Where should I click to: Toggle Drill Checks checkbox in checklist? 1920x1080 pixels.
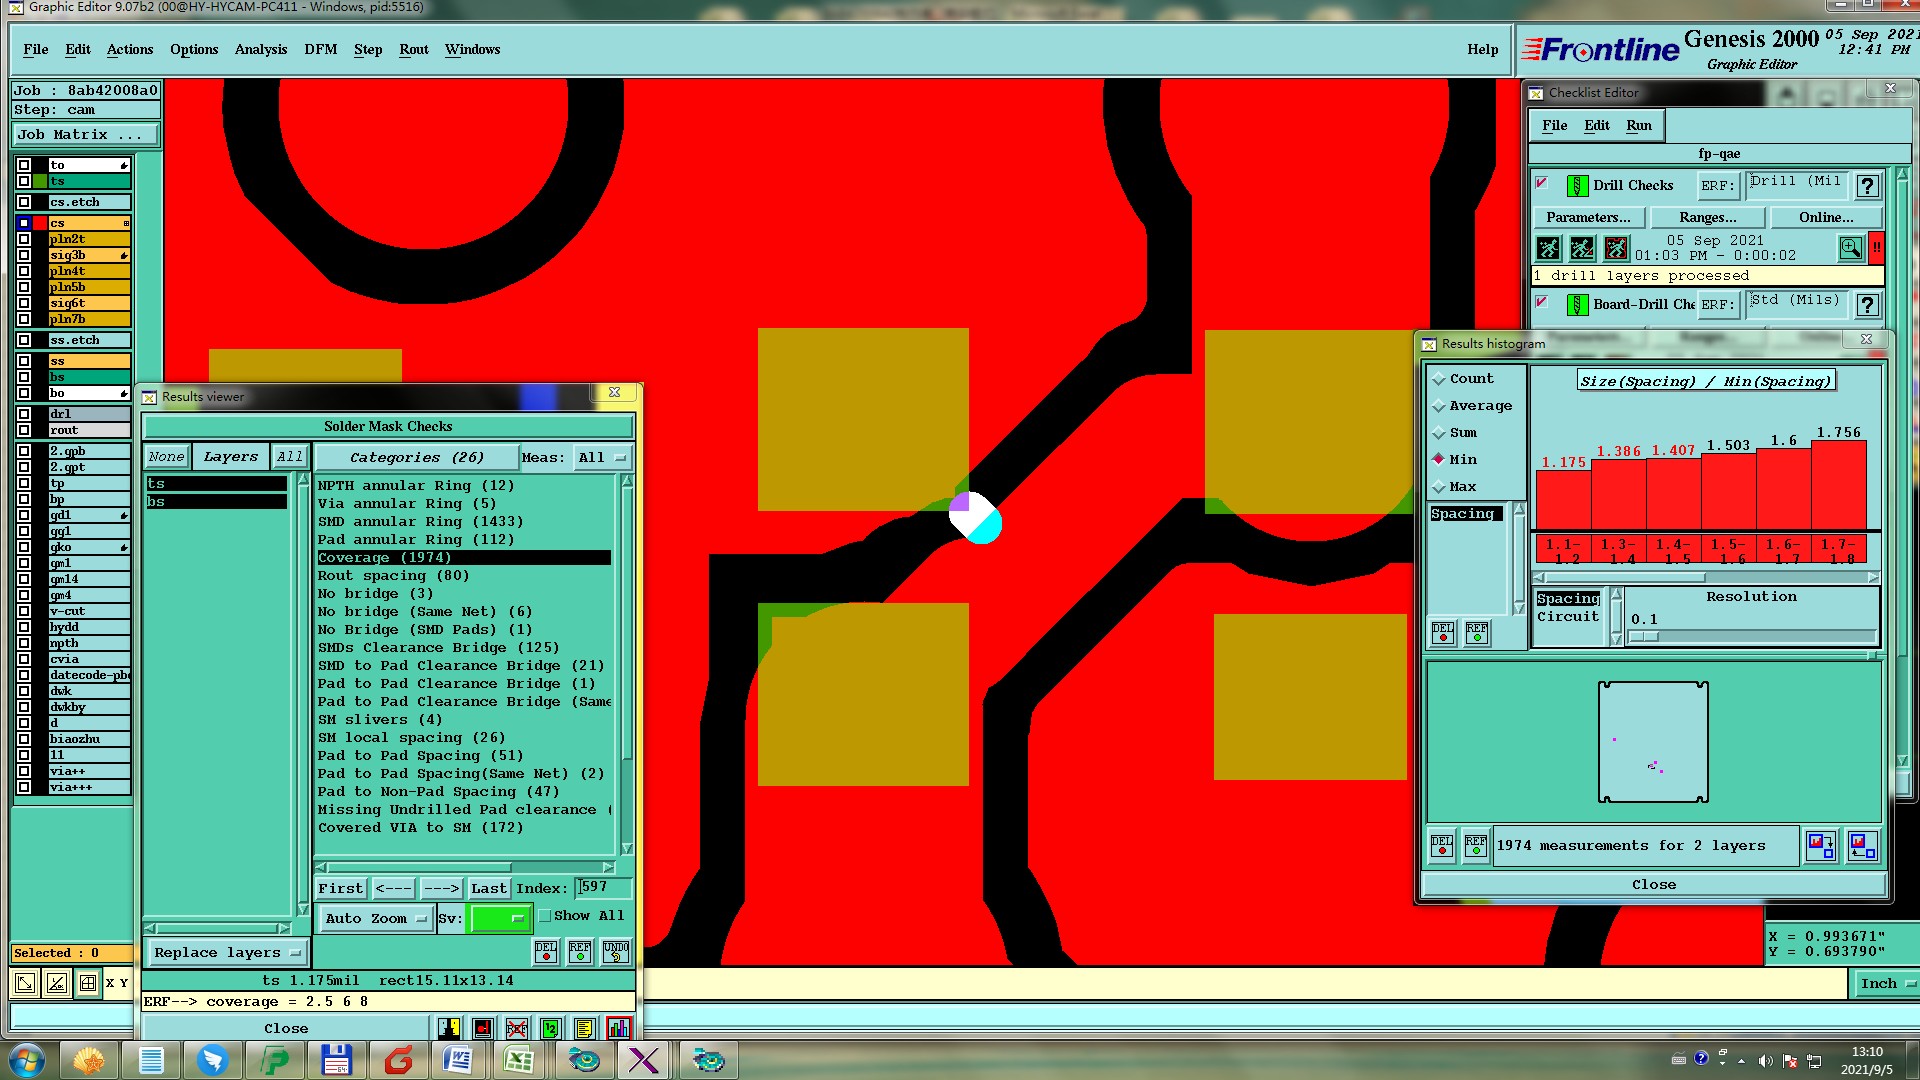pyautogui.click(x=1542, y=183)
